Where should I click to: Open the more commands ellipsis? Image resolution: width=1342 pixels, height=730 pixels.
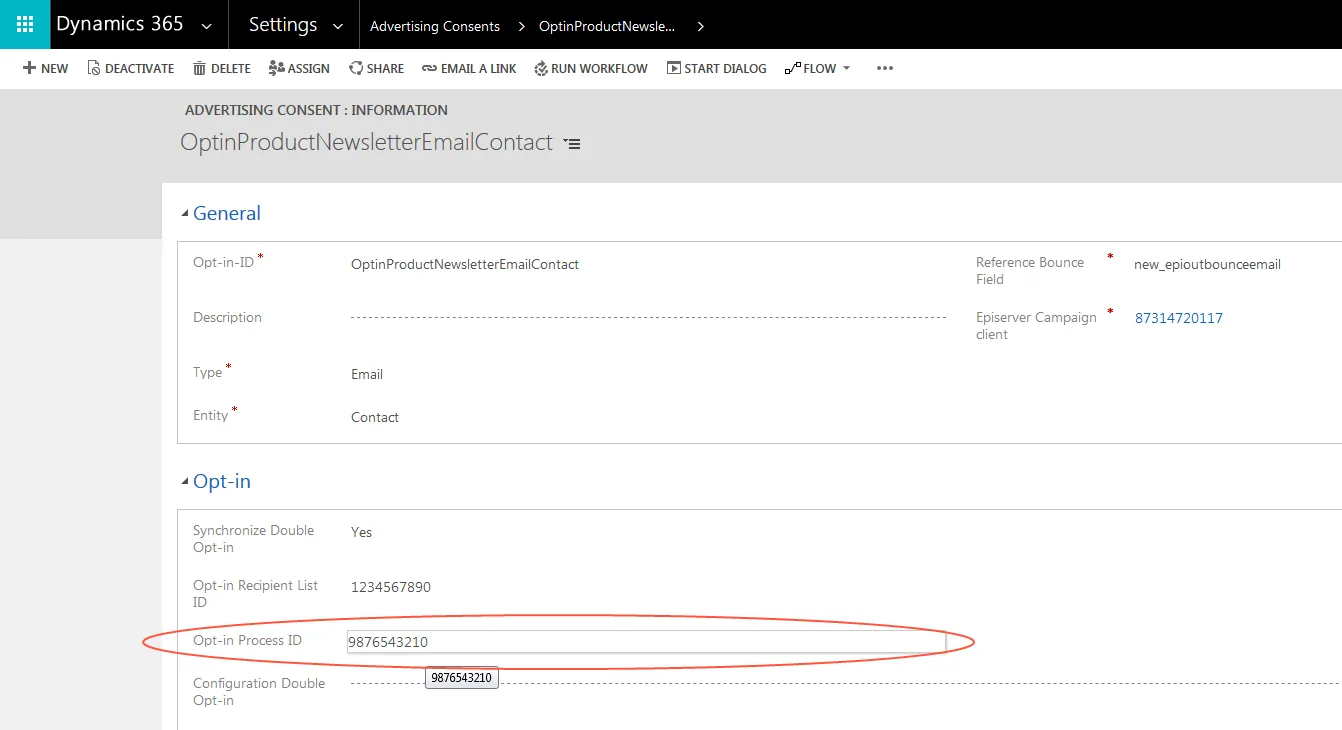coord(885,68)
